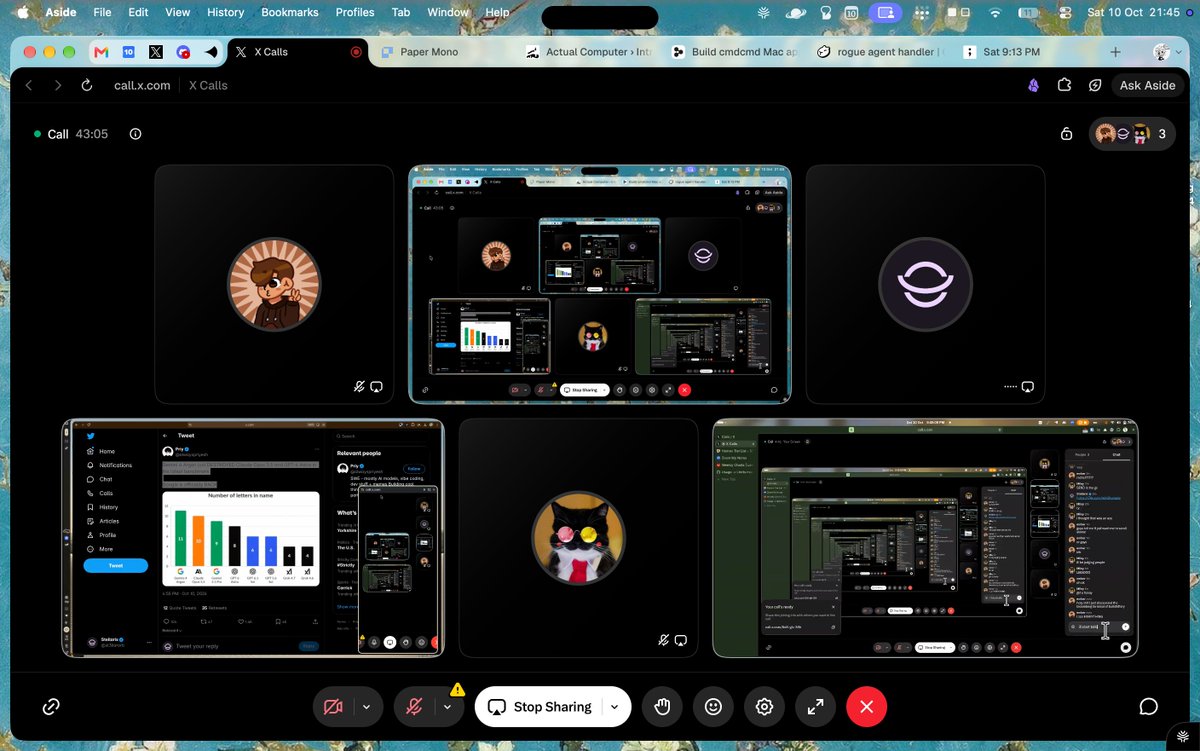The width and height of the screenshot is (1200, 751).
Task: Open call settings gear
Action: coord(765,707)
